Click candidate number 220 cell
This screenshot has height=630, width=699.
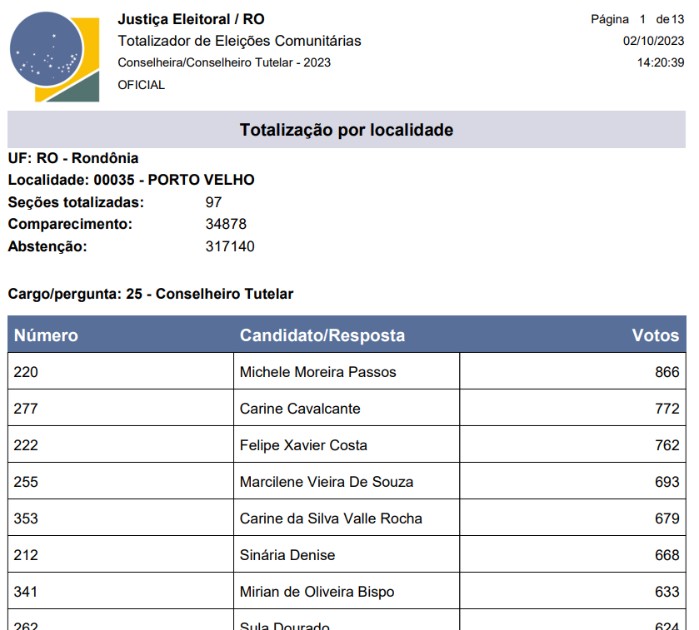point(25,372)
